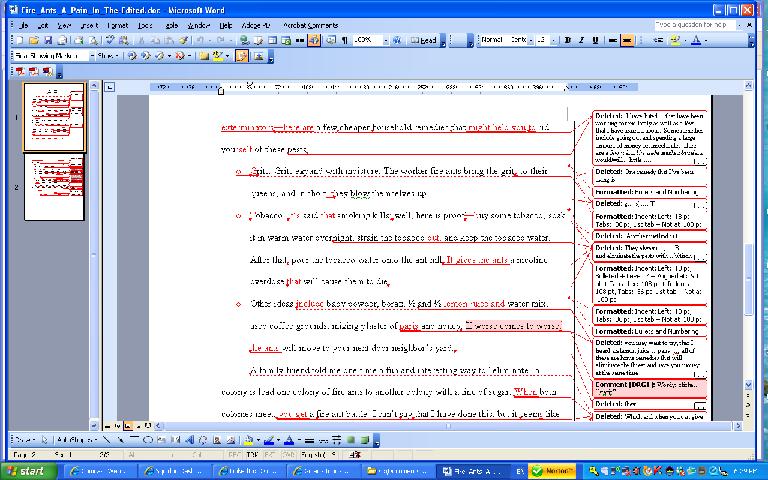768x480 pixels.
Task: Open the Window menu
Action: [x=198, y=25]
